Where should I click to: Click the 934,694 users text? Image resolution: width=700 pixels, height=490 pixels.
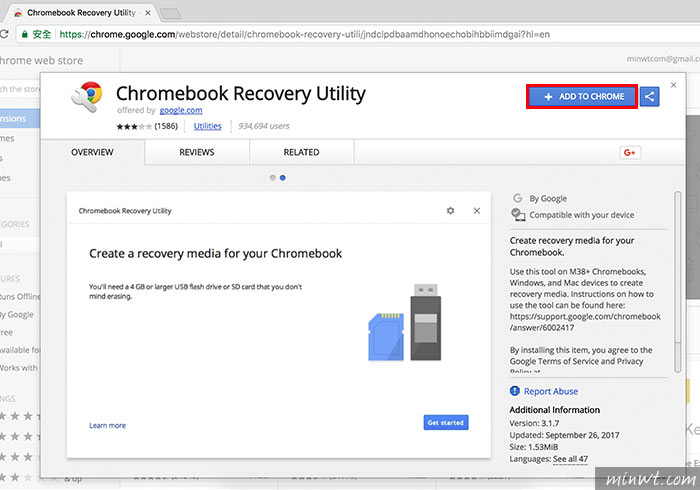click(264, 126)
